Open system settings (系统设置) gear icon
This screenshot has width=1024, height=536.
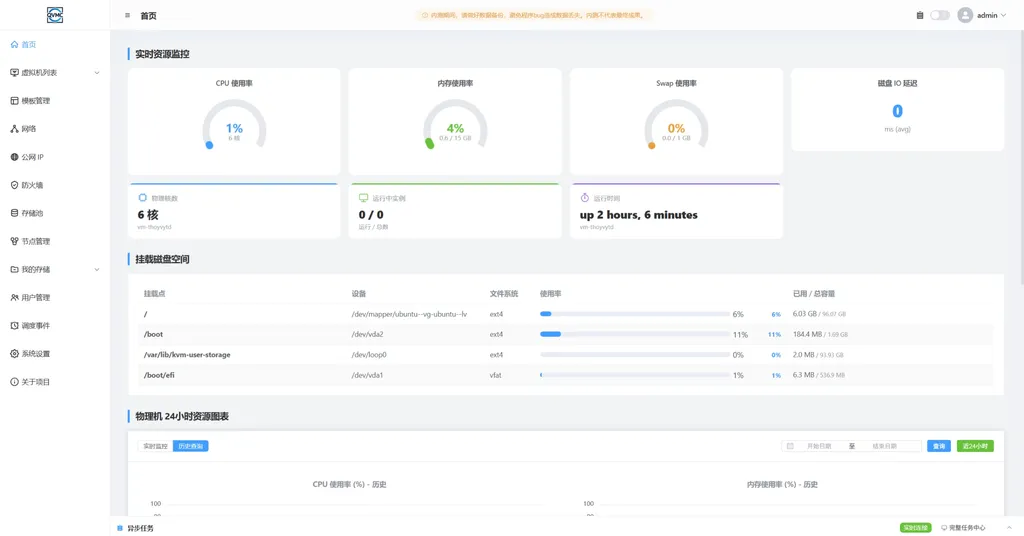click(x=14, y=353)
